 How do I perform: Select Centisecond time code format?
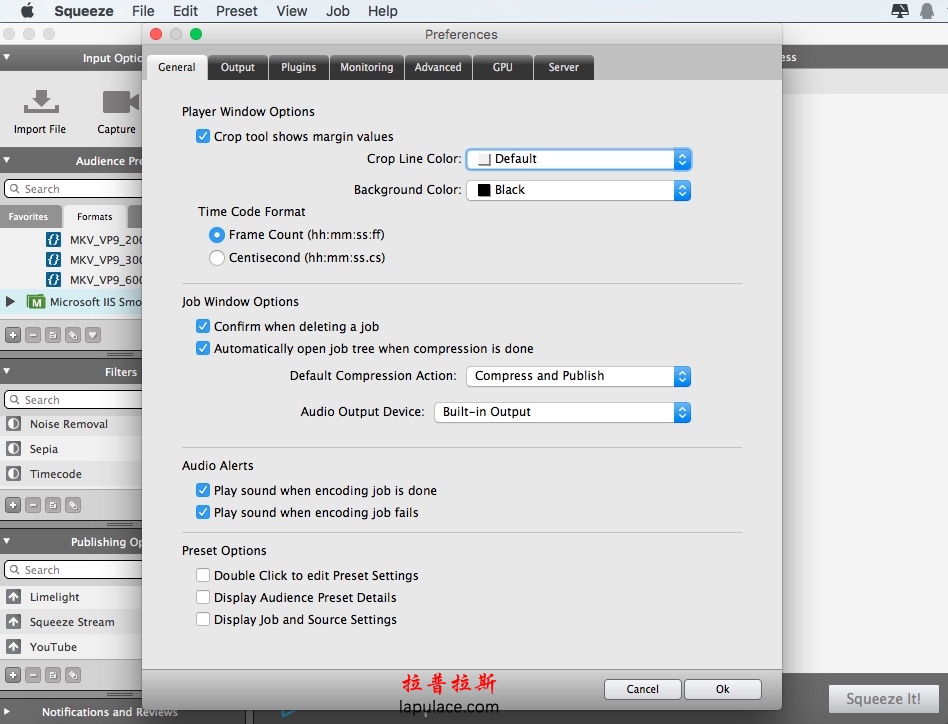click(x=216, y=257)
